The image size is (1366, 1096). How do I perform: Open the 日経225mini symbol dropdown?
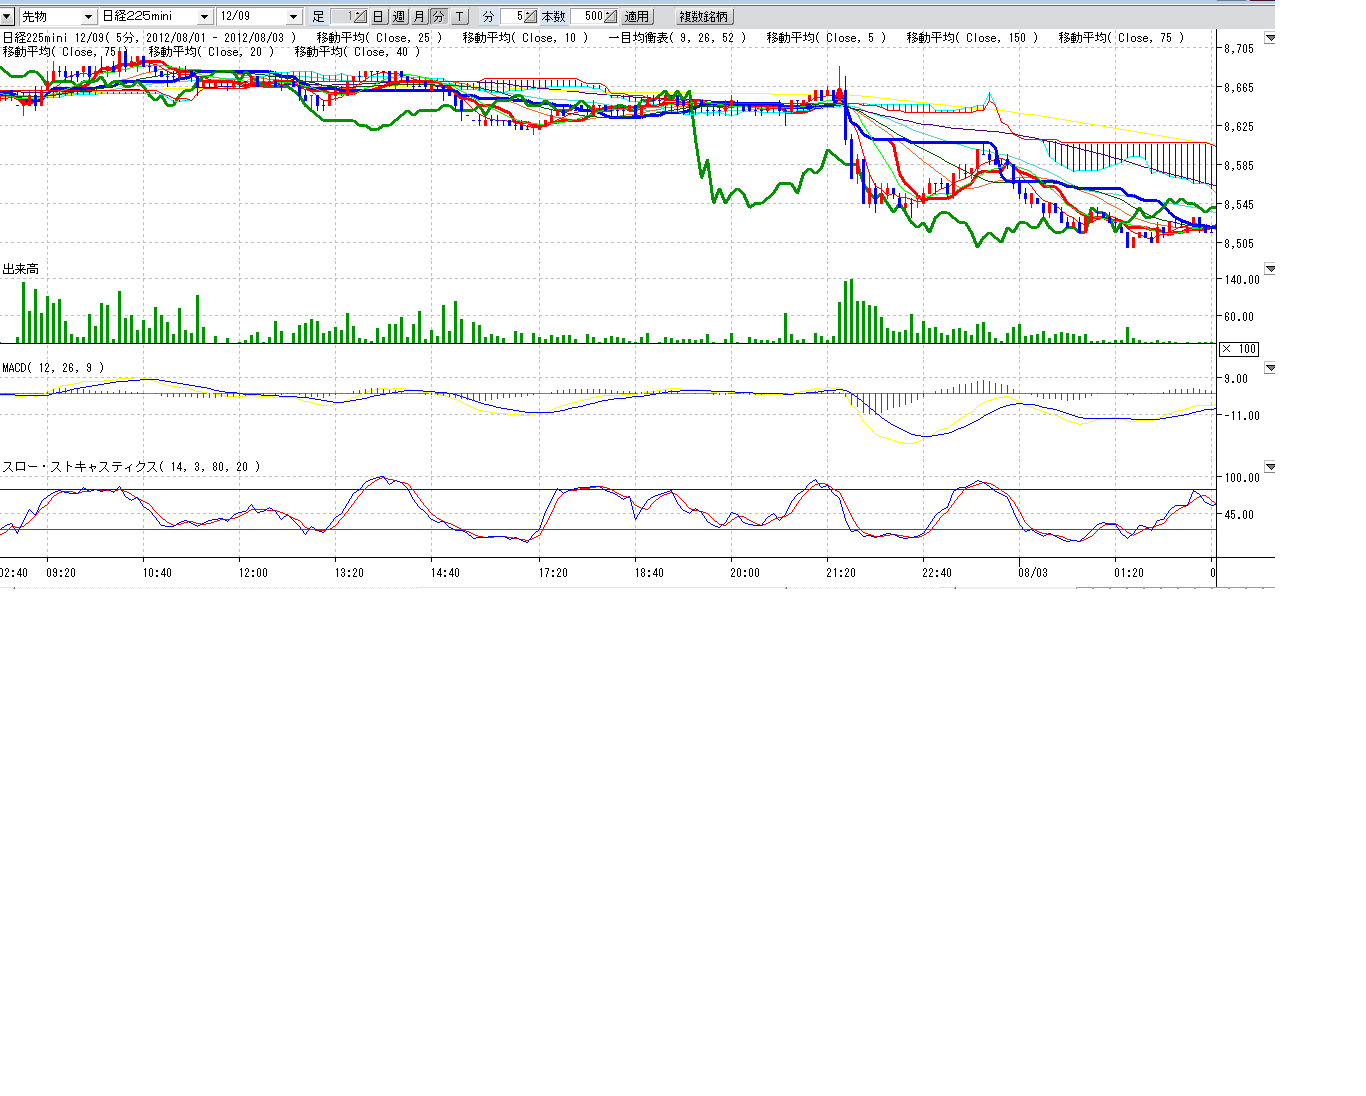click(204, 17)
